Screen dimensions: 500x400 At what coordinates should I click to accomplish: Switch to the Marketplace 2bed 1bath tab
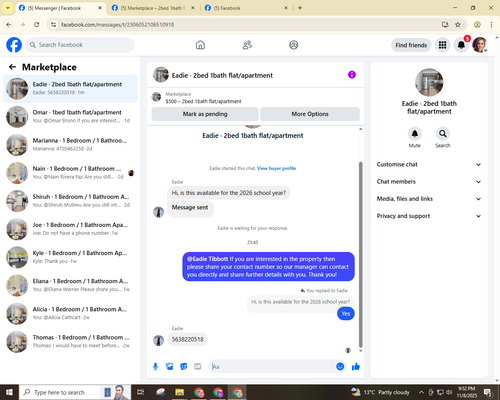click(x=154, y=8)
